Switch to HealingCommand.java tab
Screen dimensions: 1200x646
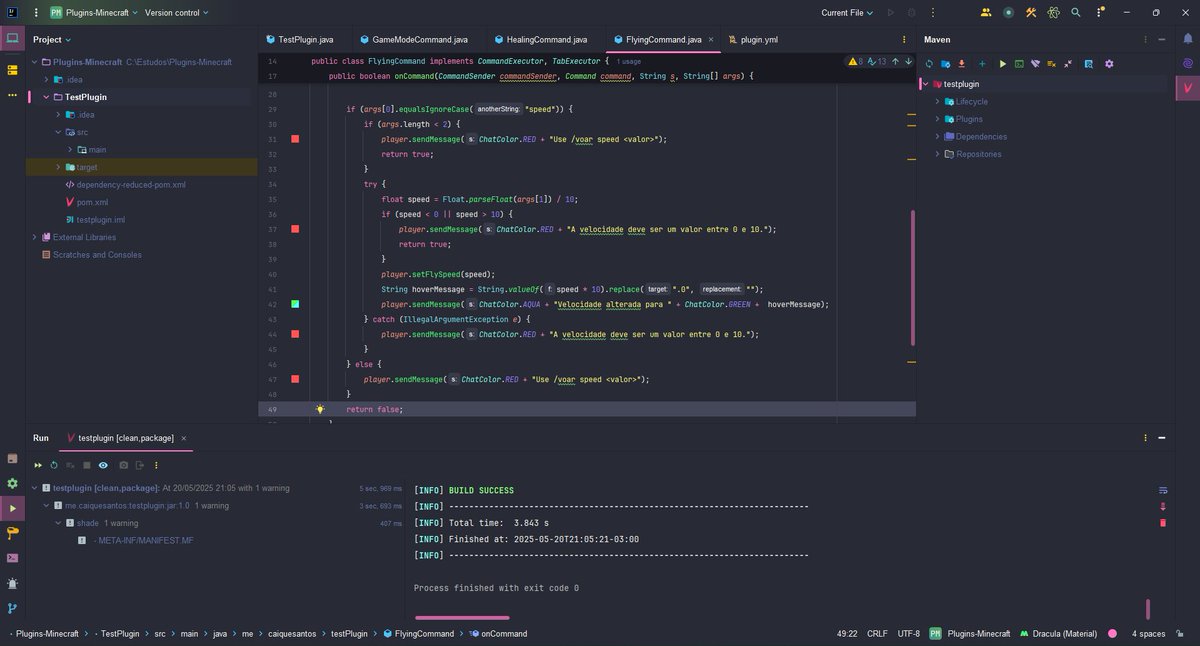tap(540, 40)
